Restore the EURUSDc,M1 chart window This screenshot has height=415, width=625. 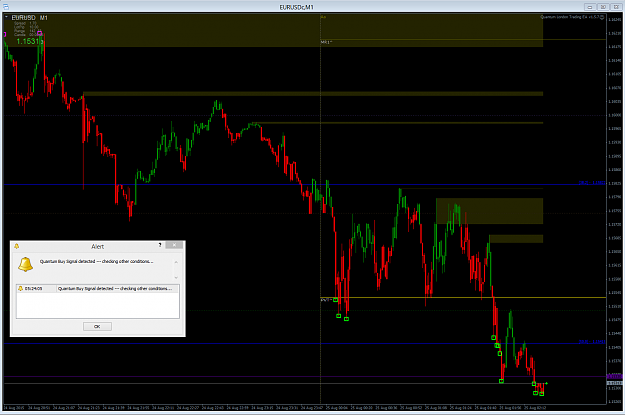(x=603, y=7)
